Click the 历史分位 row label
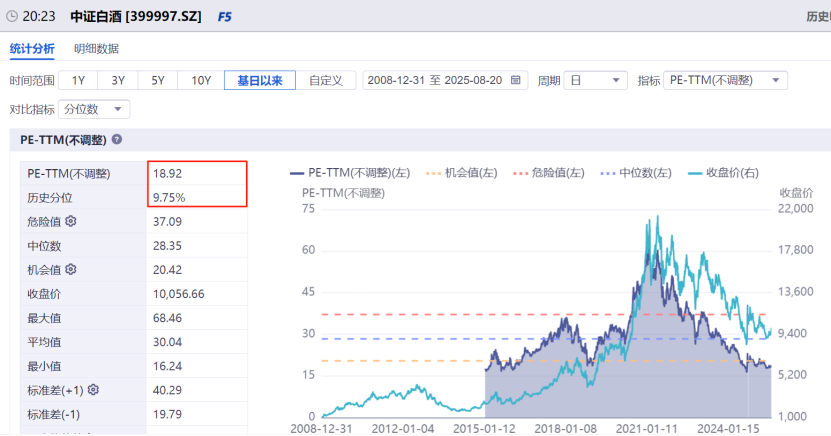 click(x=50, y=198)
